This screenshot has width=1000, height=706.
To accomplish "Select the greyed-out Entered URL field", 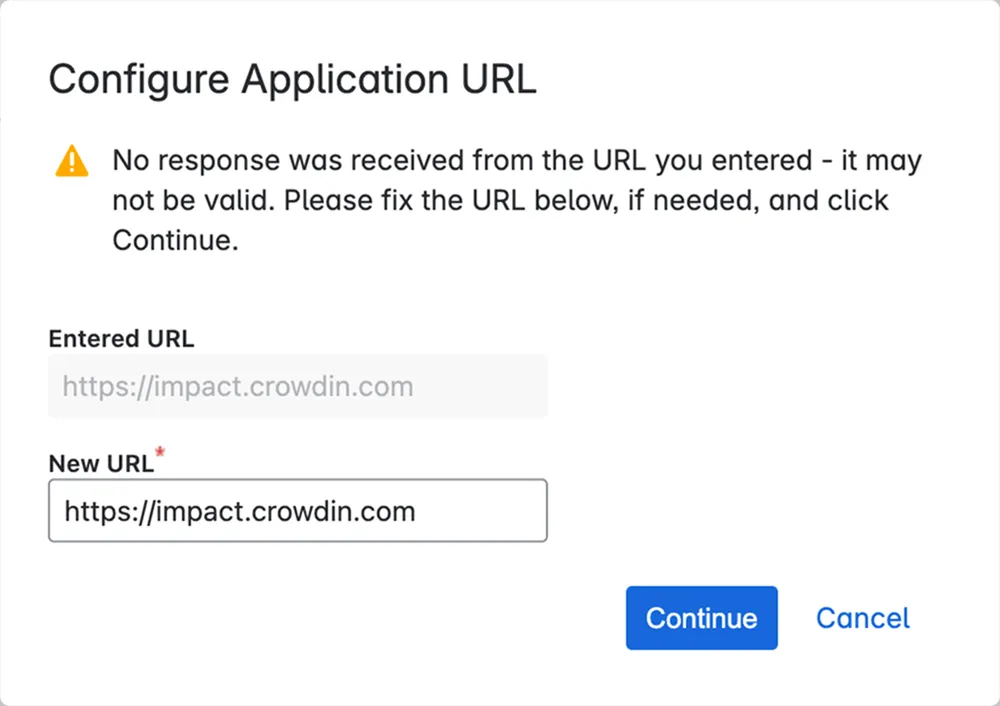I will click(x=297, y=386).
